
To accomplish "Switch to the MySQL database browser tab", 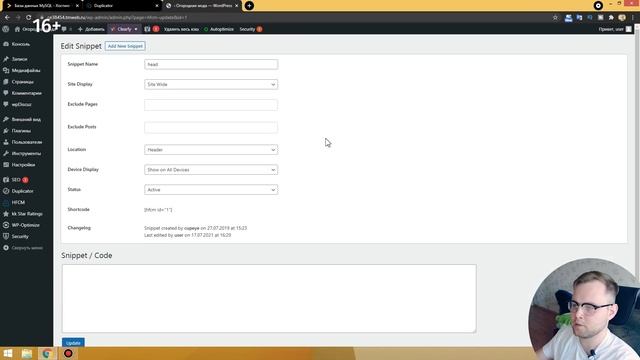I will click(41, 6).
